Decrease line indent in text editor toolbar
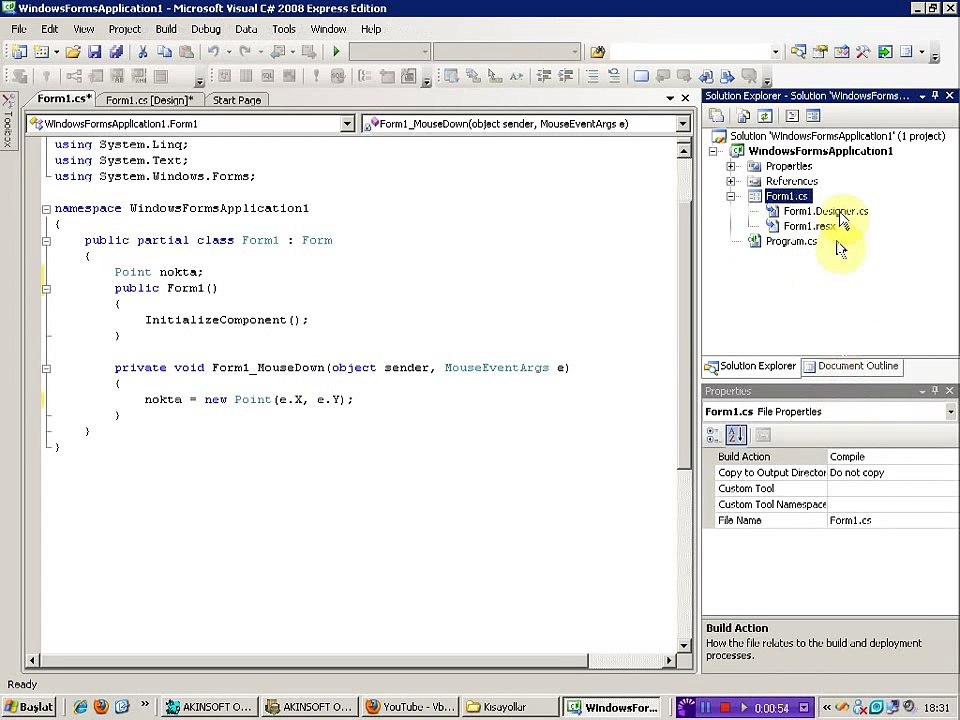Screen dimensions: 960x720 click(x=544, y=76)
